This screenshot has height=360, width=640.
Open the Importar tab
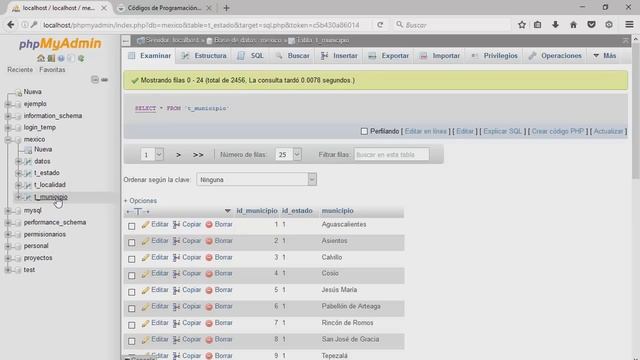click(440, 56)
